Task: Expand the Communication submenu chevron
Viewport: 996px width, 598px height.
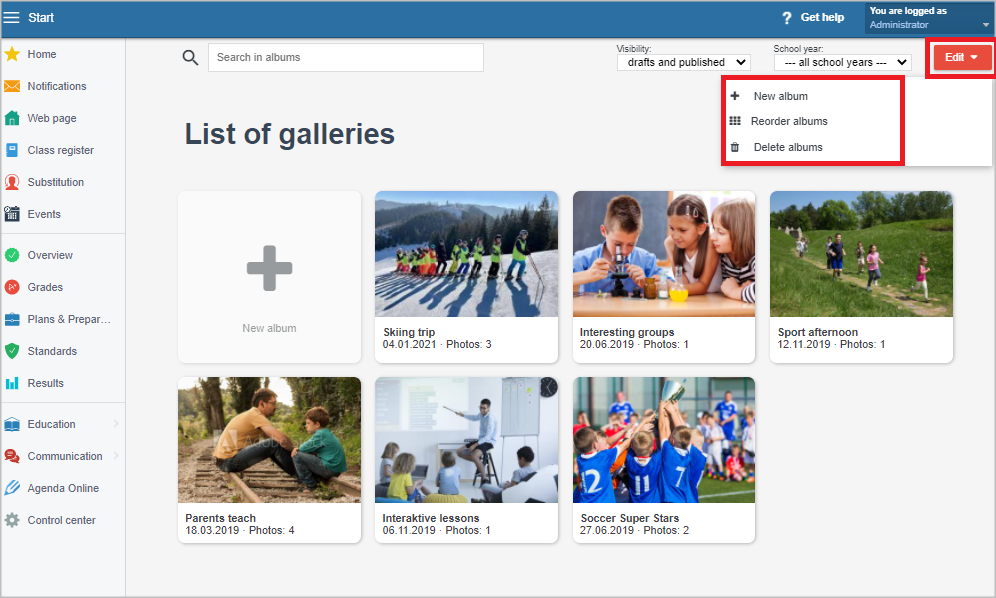Action: 116,456
